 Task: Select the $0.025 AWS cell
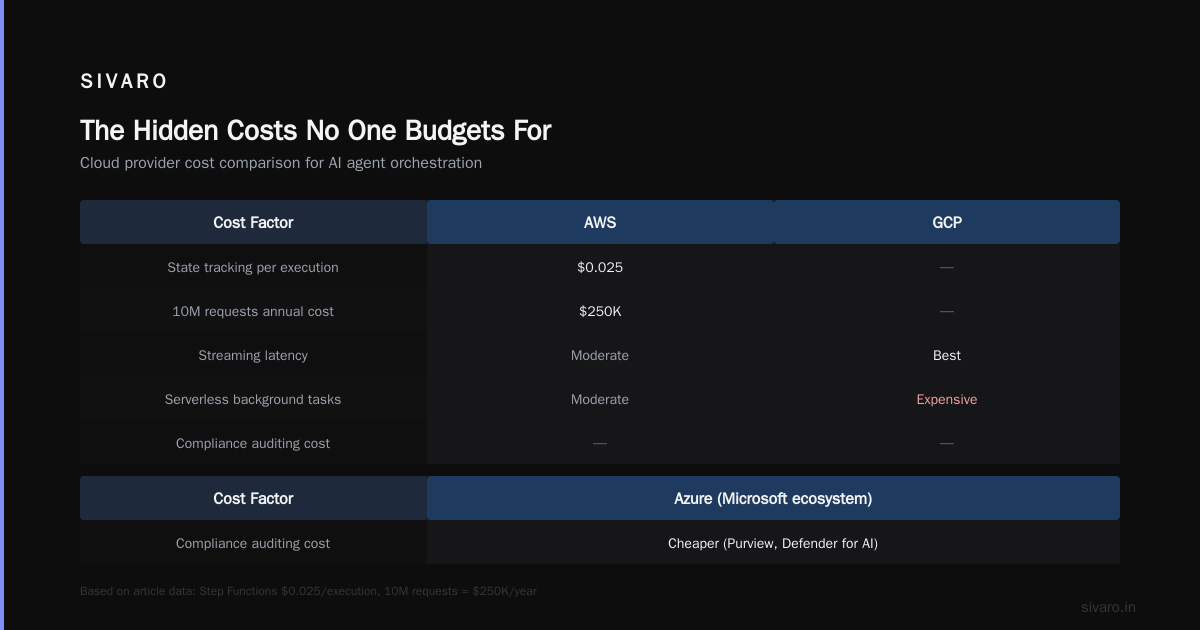[600, 267]
